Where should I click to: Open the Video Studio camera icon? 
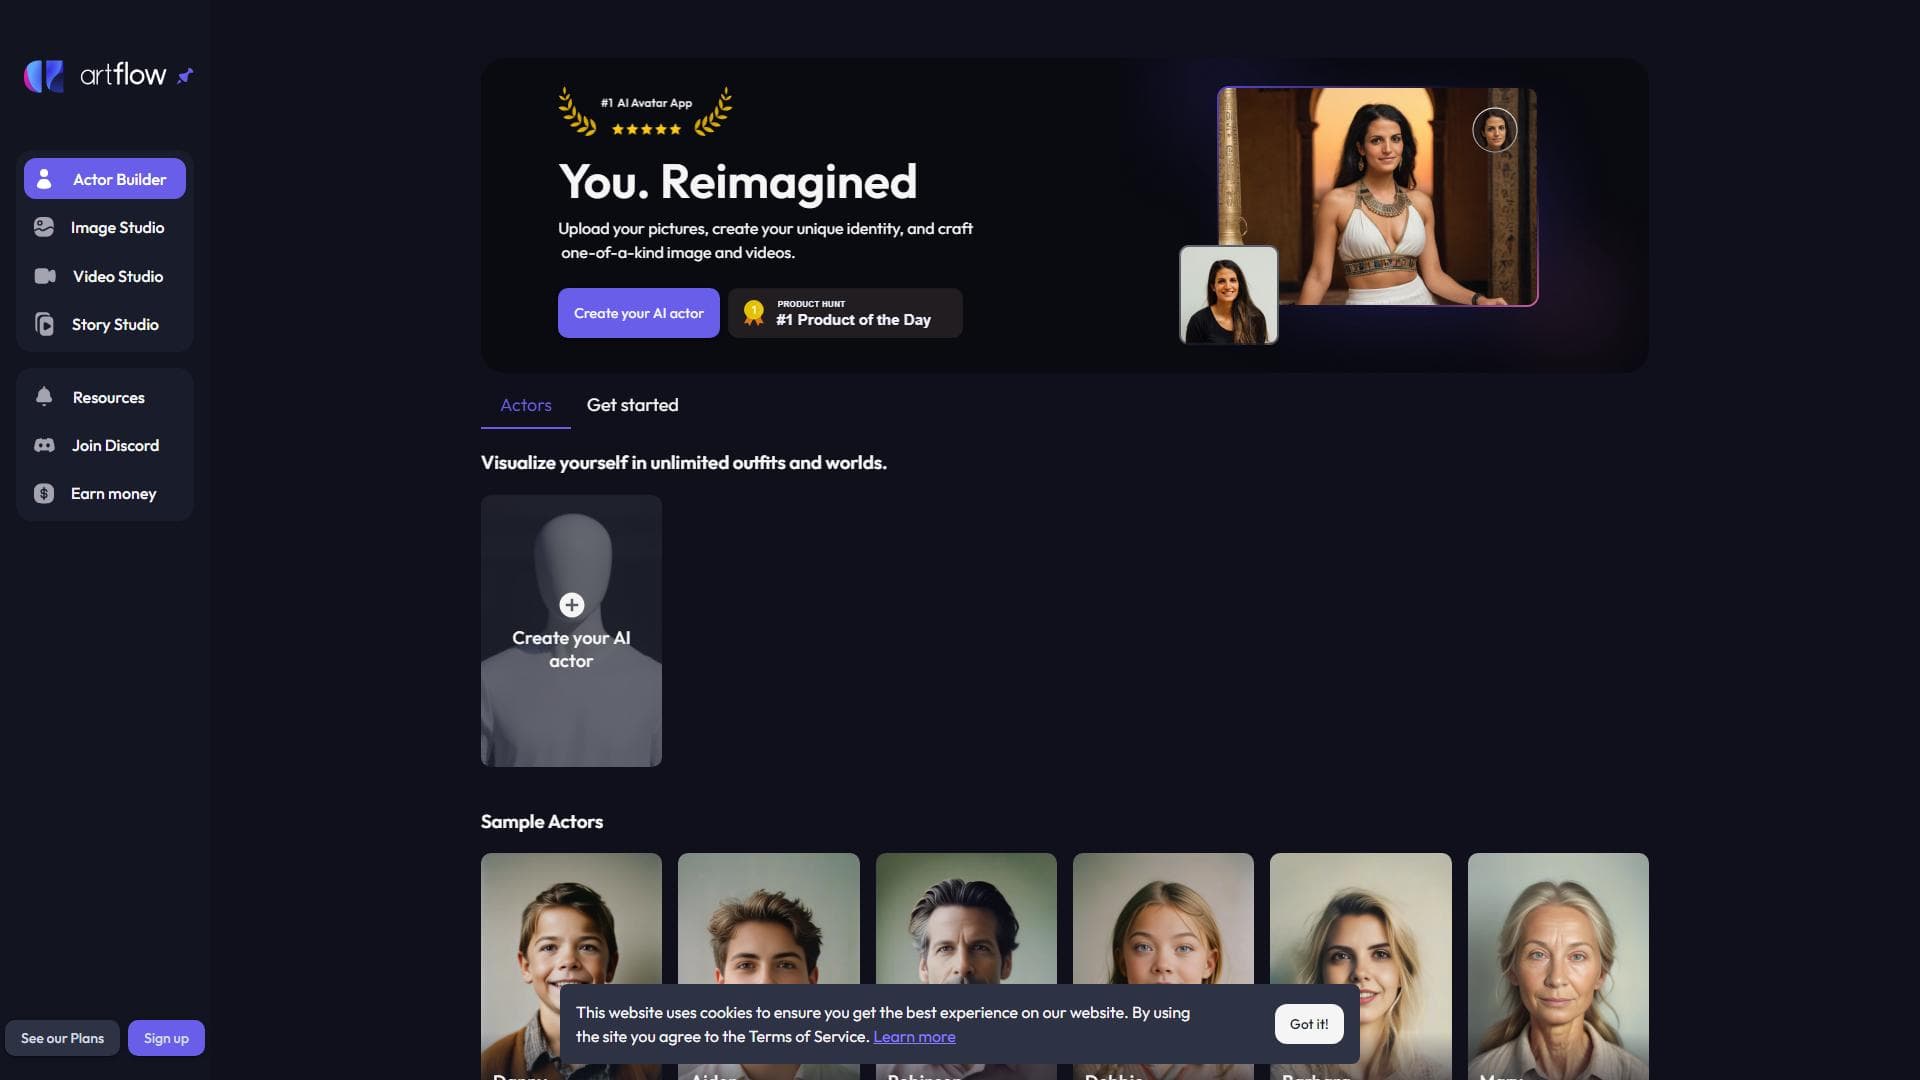pyautogui.click(x=45, y=276)
